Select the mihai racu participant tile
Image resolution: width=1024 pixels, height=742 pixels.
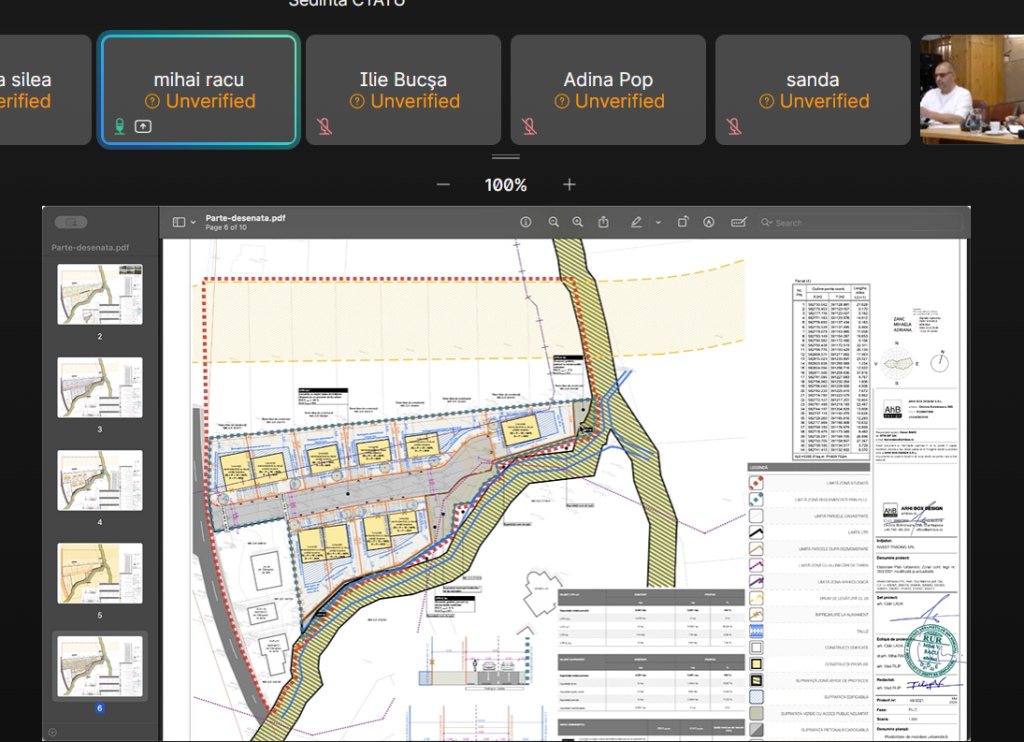[x=199, y=90]
